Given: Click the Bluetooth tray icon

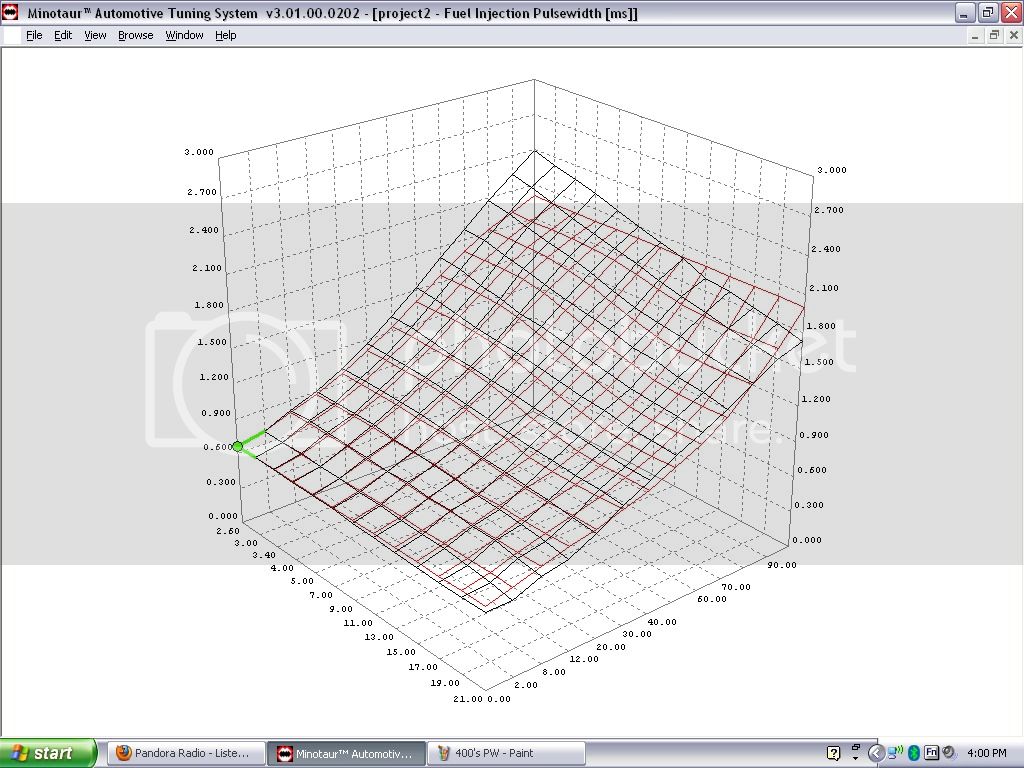Looking at the screenshot, I should [x=914, y=753].
